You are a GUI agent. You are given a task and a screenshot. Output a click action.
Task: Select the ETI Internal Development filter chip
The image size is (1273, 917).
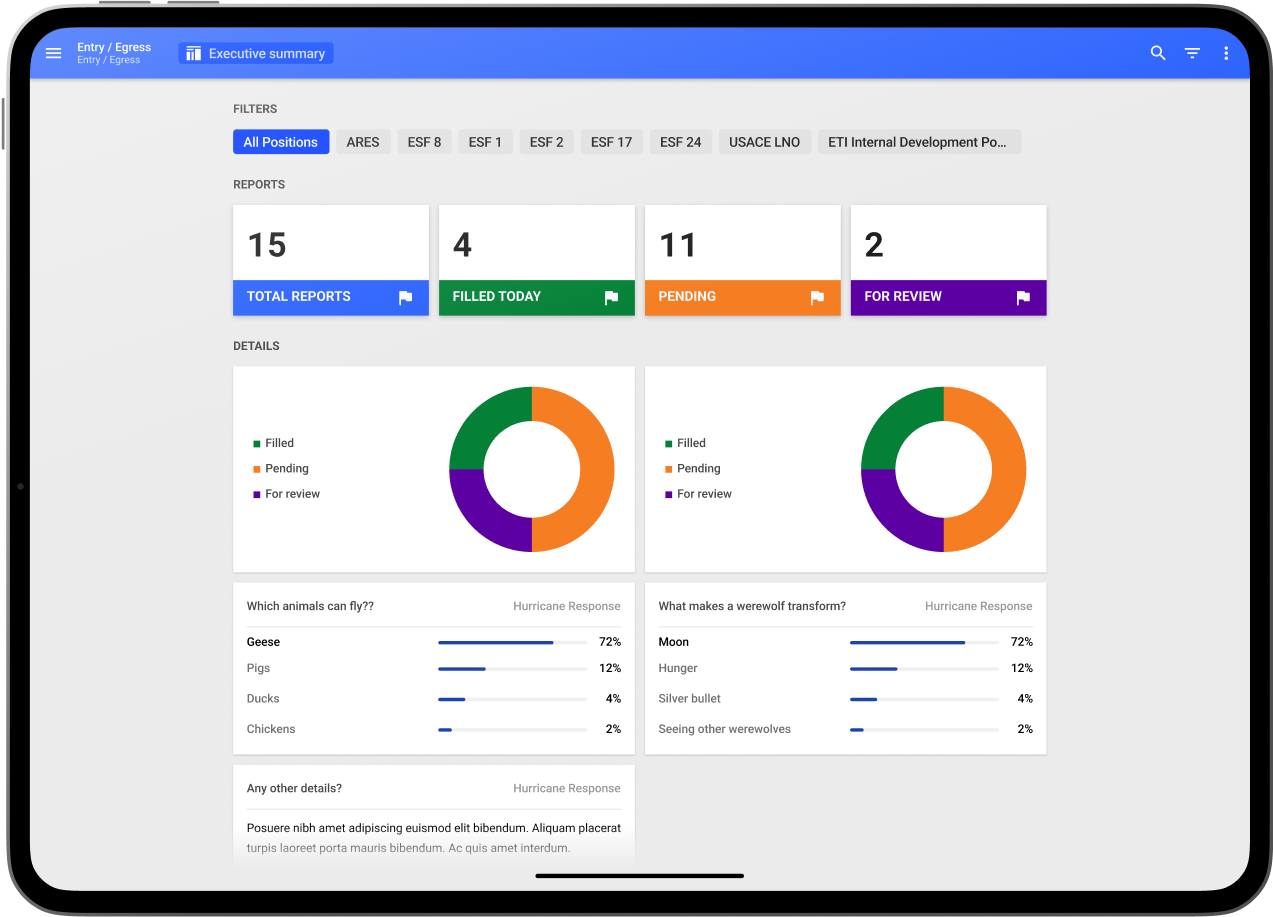918,142
